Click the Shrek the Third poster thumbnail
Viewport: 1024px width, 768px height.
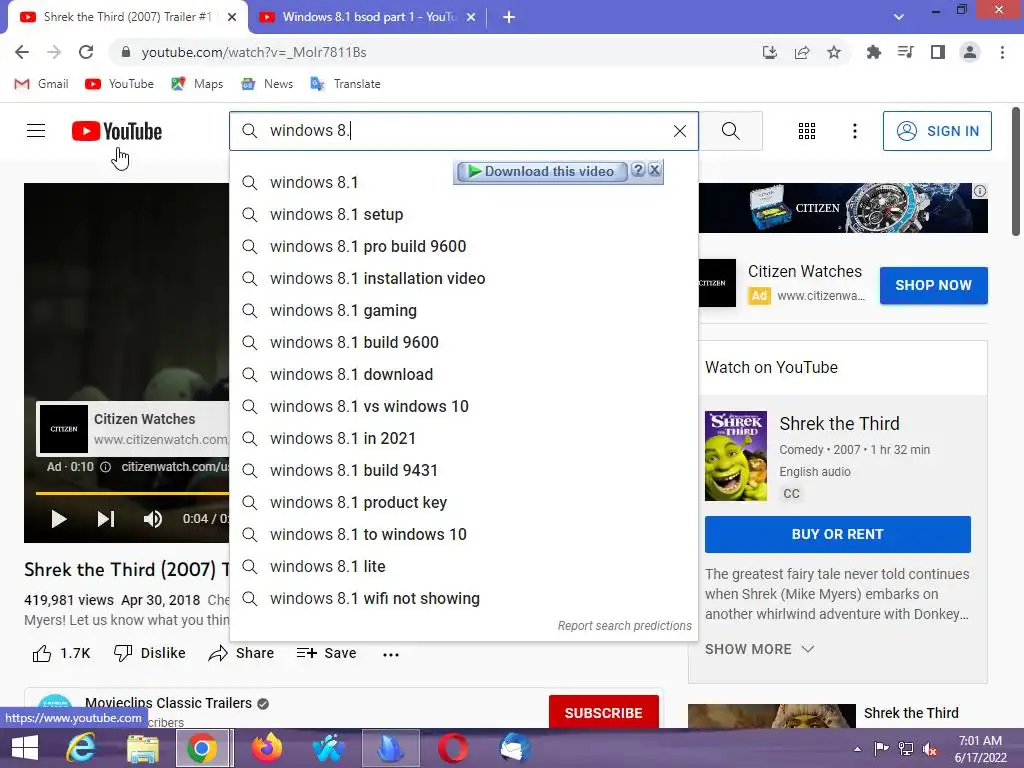click(x=735, y=456)
